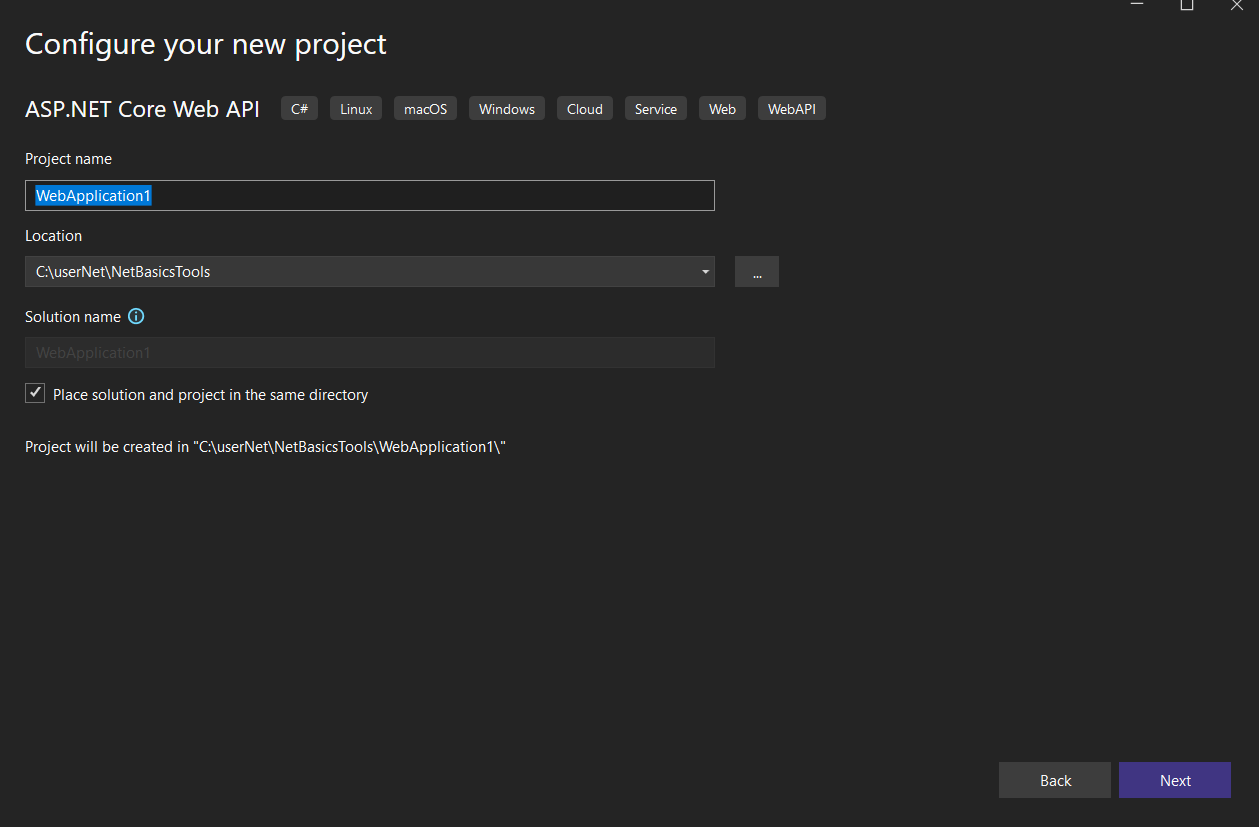
Task: Click the Windows tag
Action: [507, 109]
